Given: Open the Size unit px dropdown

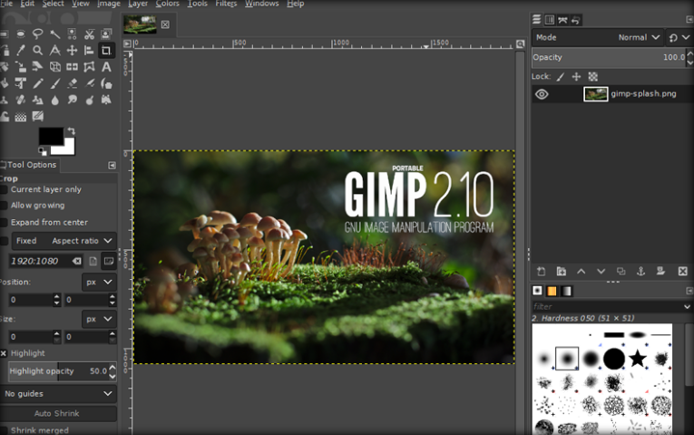Looking at the screenshot, I should 99,319.
